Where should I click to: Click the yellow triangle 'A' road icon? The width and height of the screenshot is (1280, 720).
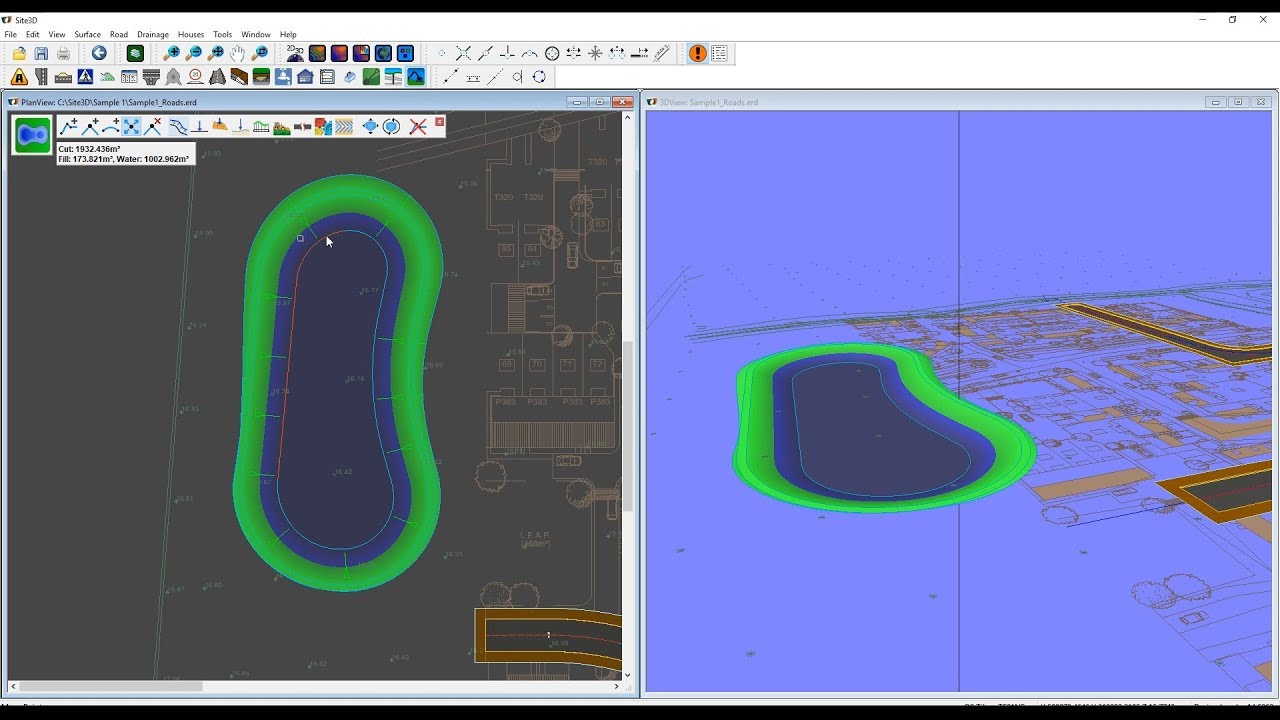click(19, 77)
